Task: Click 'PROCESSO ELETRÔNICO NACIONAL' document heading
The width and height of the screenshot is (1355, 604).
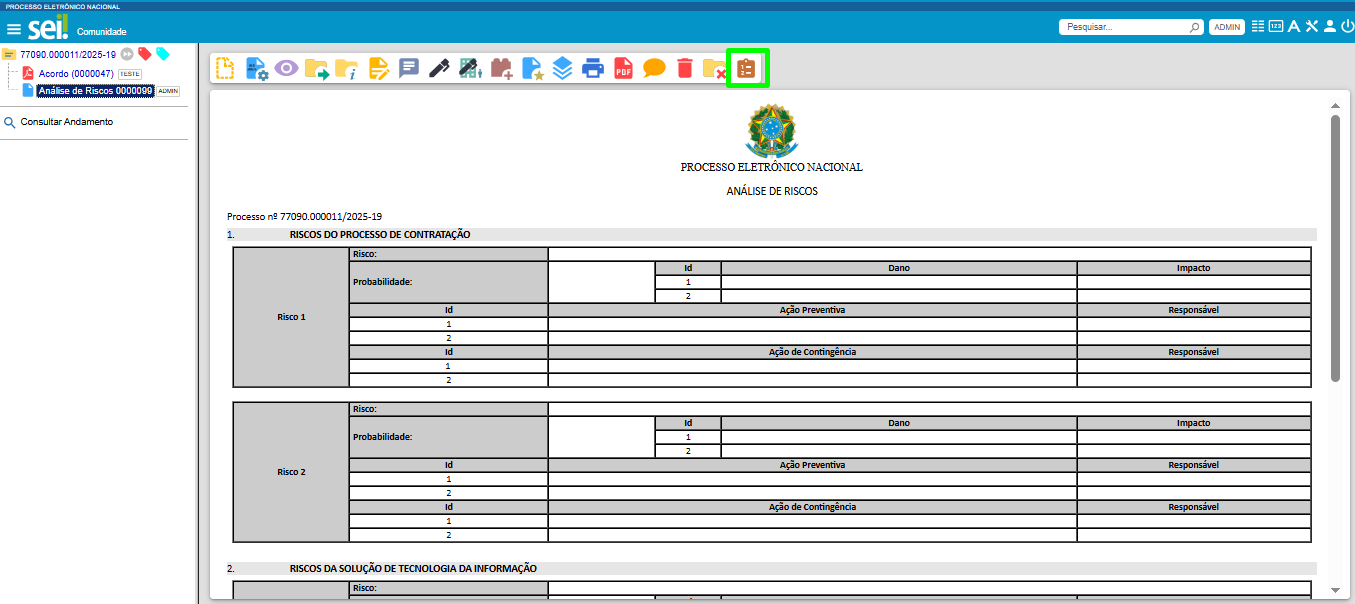Action: 771,167
